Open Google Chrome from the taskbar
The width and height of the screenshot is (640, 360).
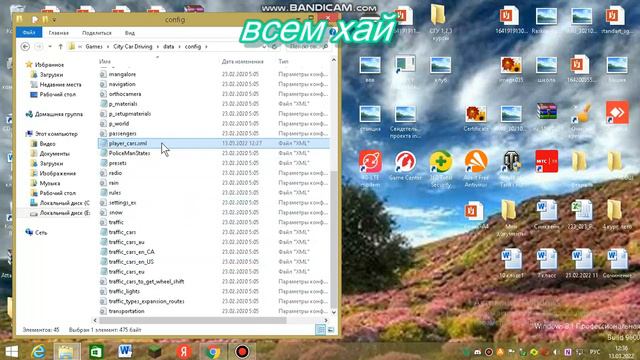pos(213,351)
